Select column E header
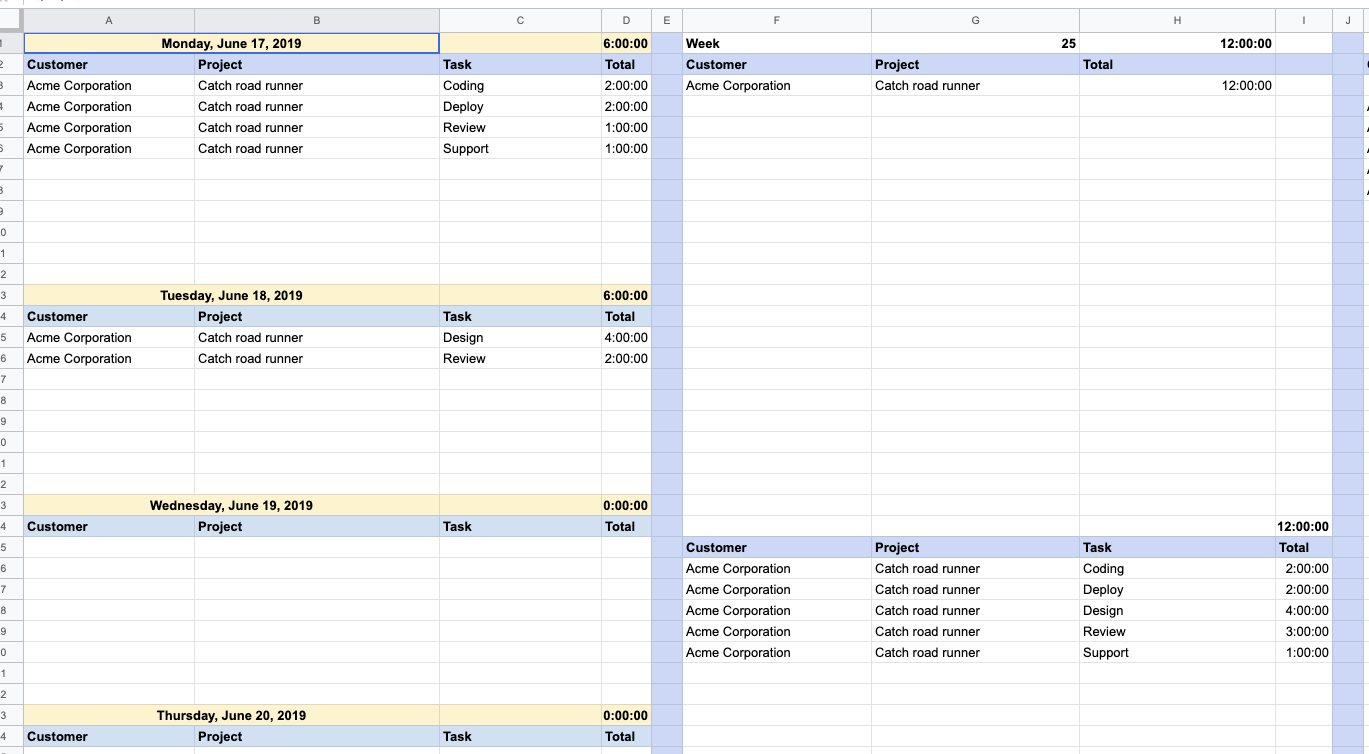The height and width of the screenshot is (754, 1369). (666, 21)
